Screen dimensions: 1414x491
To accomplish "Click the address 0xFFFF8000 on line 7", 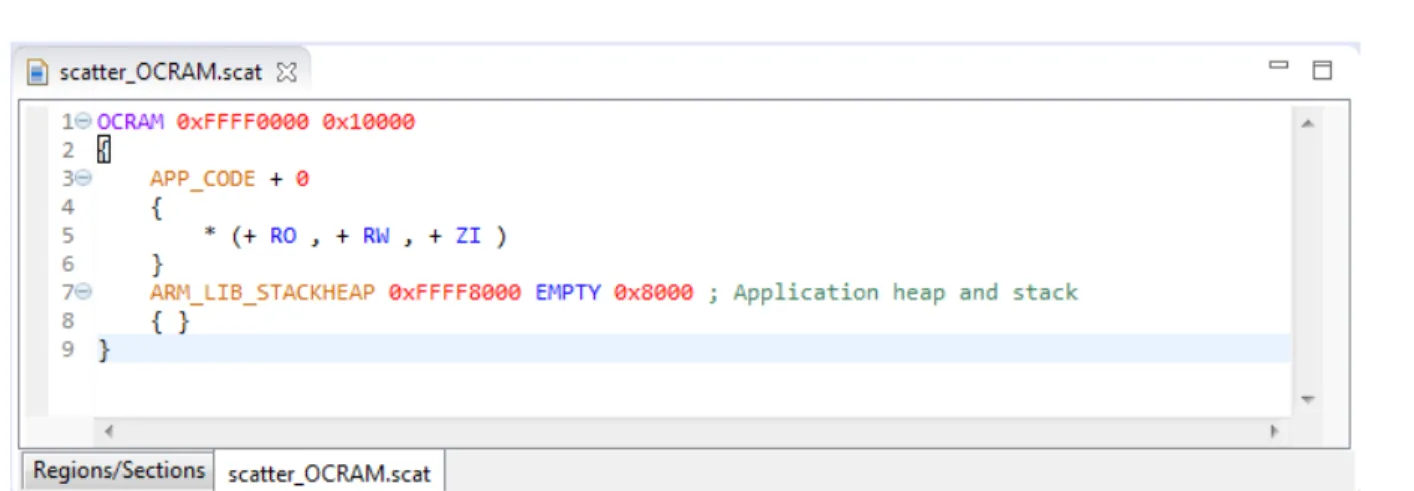I will click(455, 293).
